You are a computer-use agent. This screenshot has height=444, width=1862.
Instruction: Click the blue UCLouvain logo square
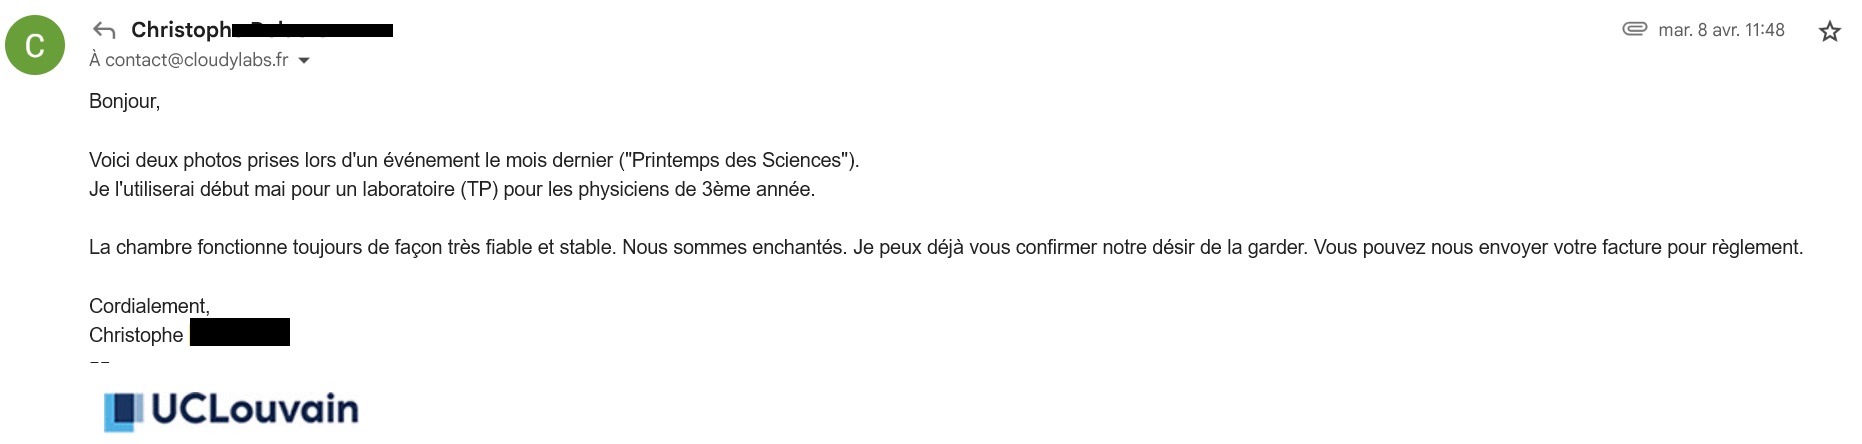[x=123, y=411]
